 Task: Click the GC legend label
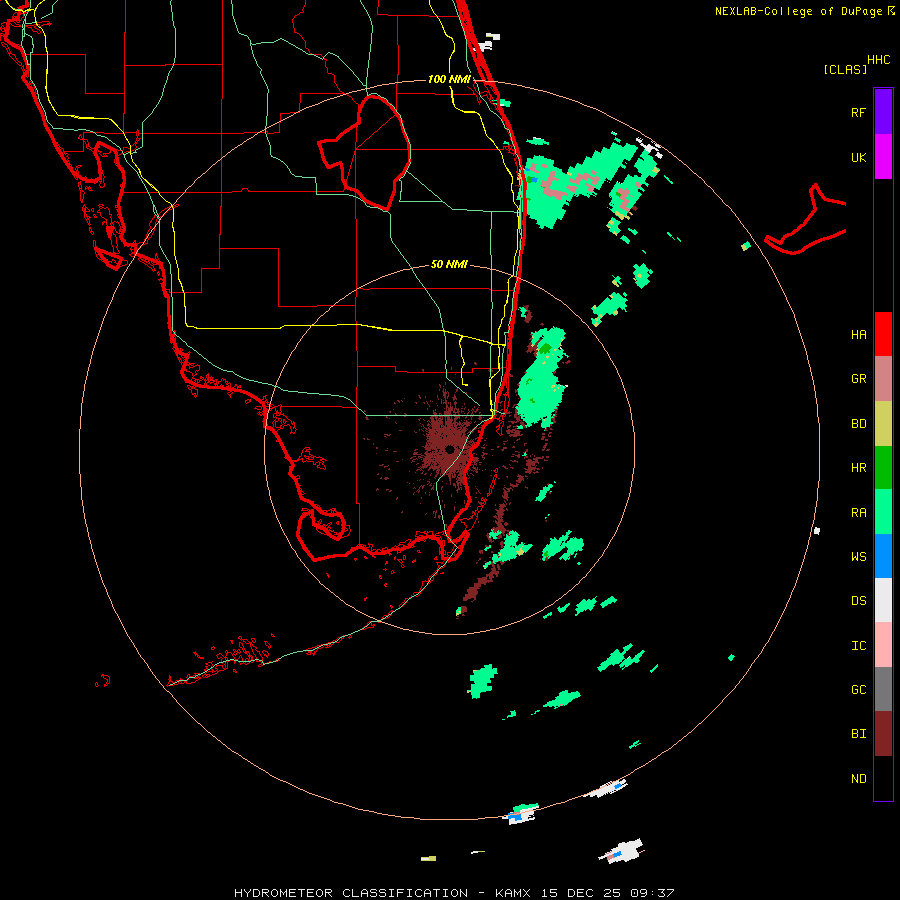(x=858, y=689)
